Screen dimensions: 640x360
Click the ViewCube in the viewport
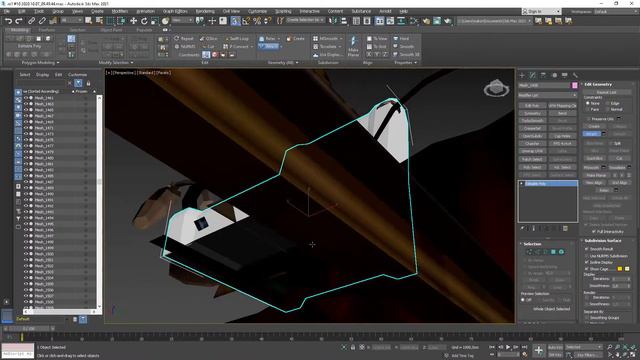coord(496,87)
